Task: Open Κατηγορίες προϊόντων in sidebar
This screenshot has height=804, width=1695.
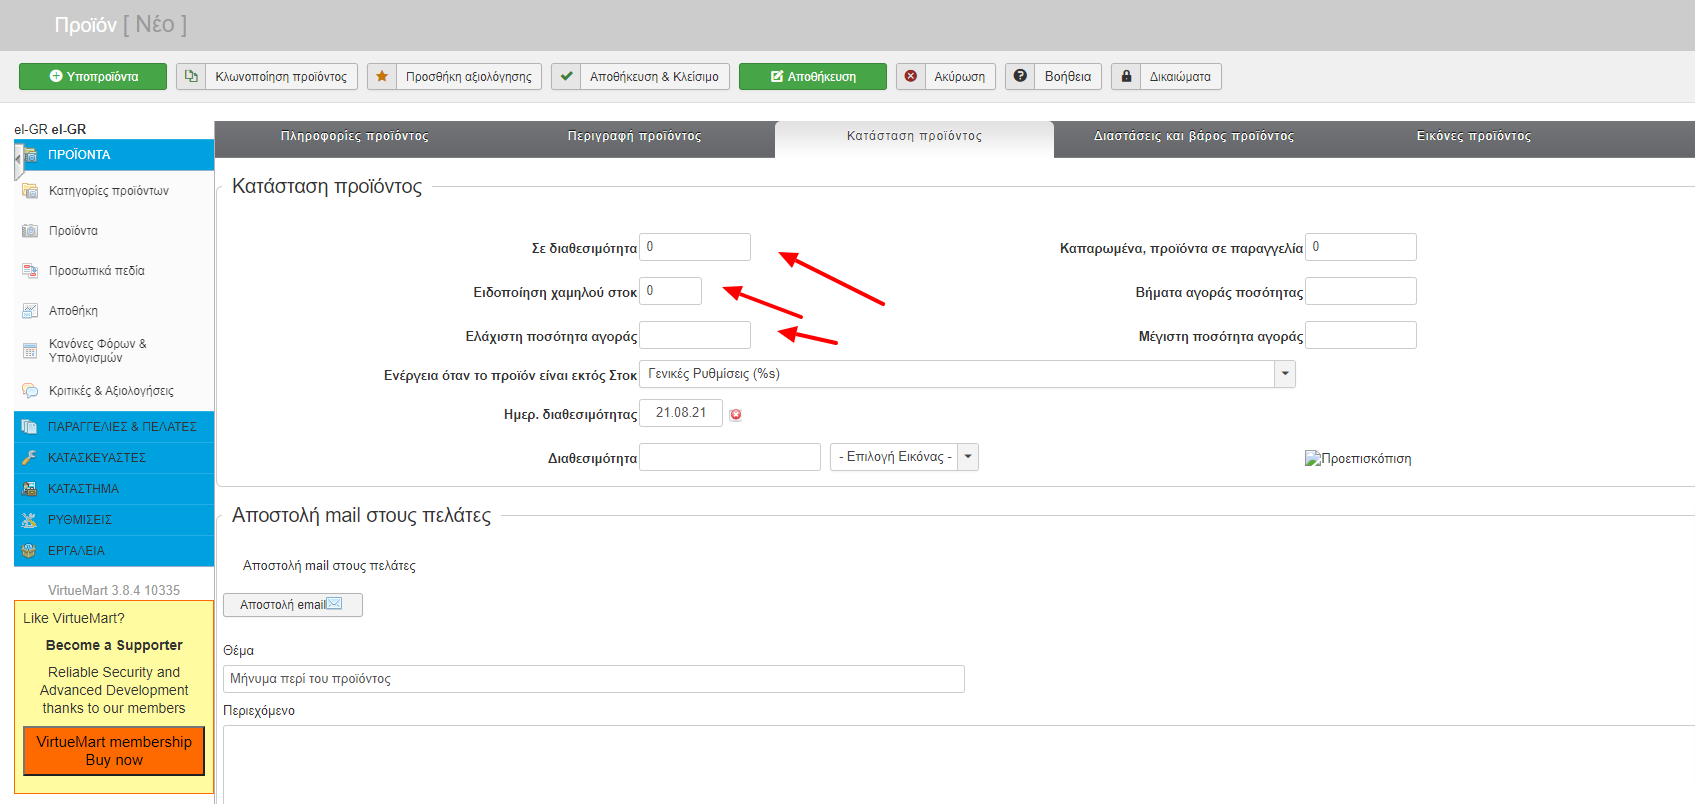Action: click(x=109, y=191)
